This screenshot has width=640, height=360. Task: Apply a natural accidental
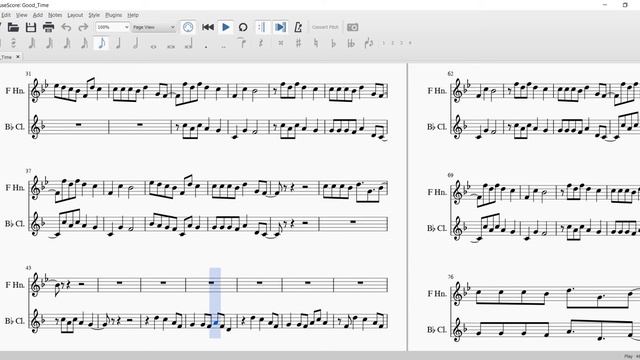pos(316,43)
